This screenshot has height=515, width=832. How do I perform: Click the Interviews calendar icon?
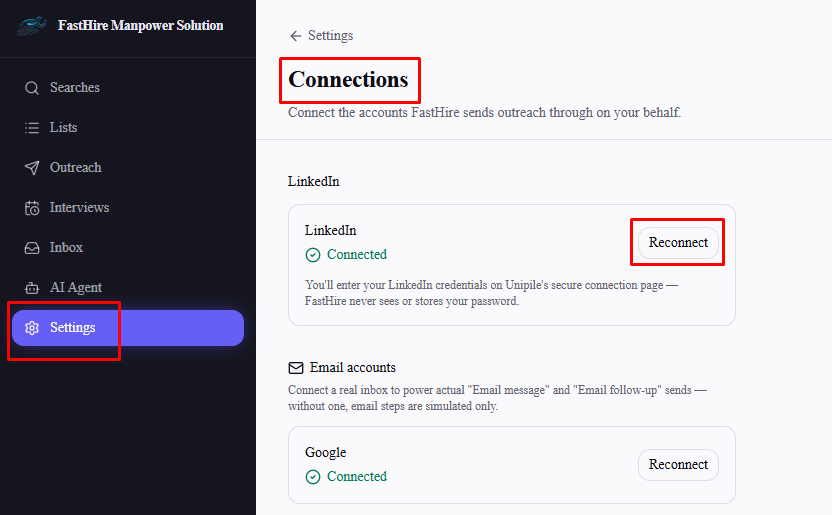(32, 208)
